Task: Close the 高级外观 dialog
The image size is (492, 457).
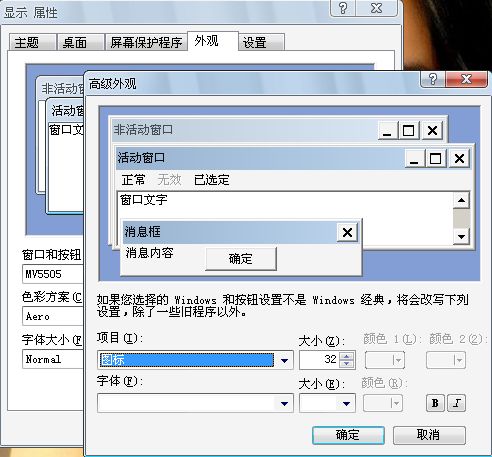Action: pyautogui.click(x=466, y=79)
